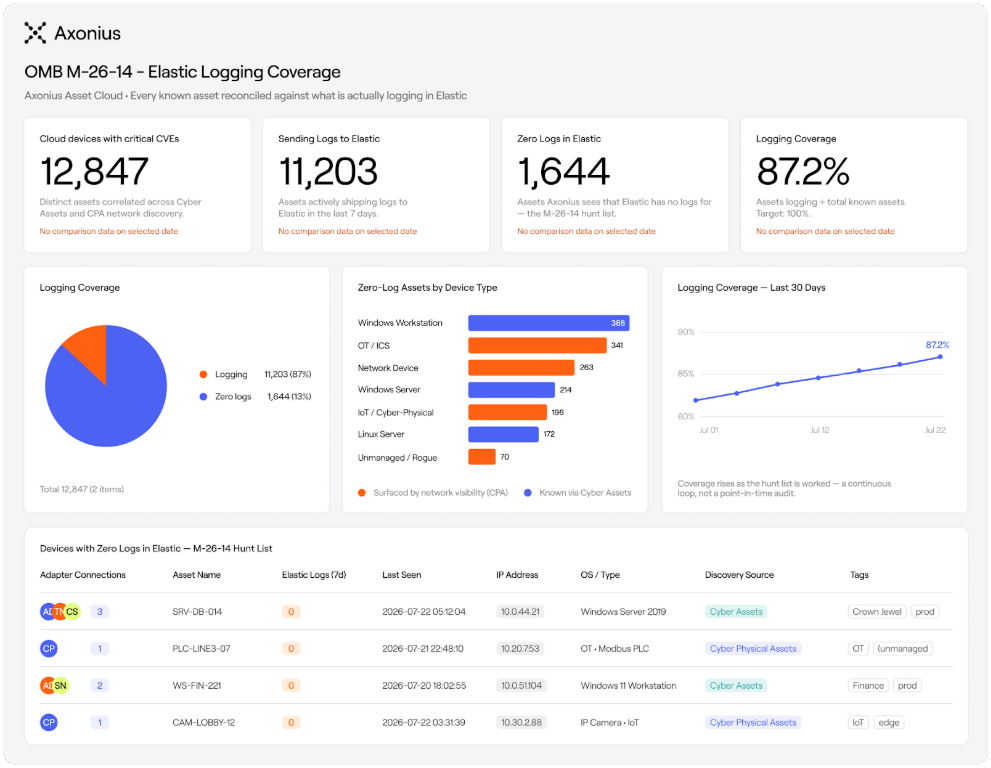
Task: Sort by Adapter Connections column header
Action: point(83,575)
